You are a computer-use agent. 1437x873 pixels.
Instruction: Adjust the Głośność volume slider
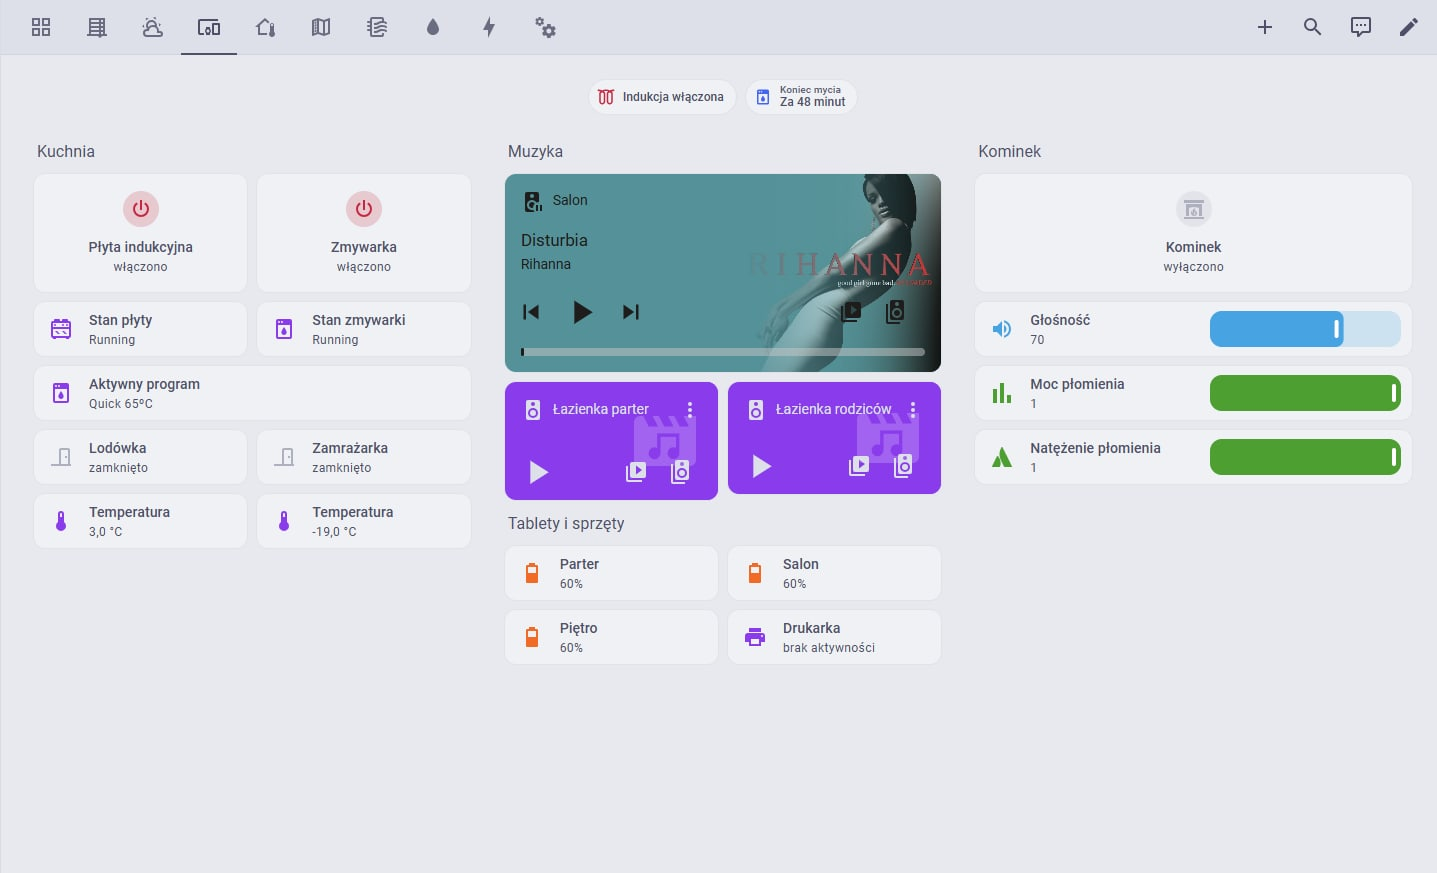(x=1305, y=329)
